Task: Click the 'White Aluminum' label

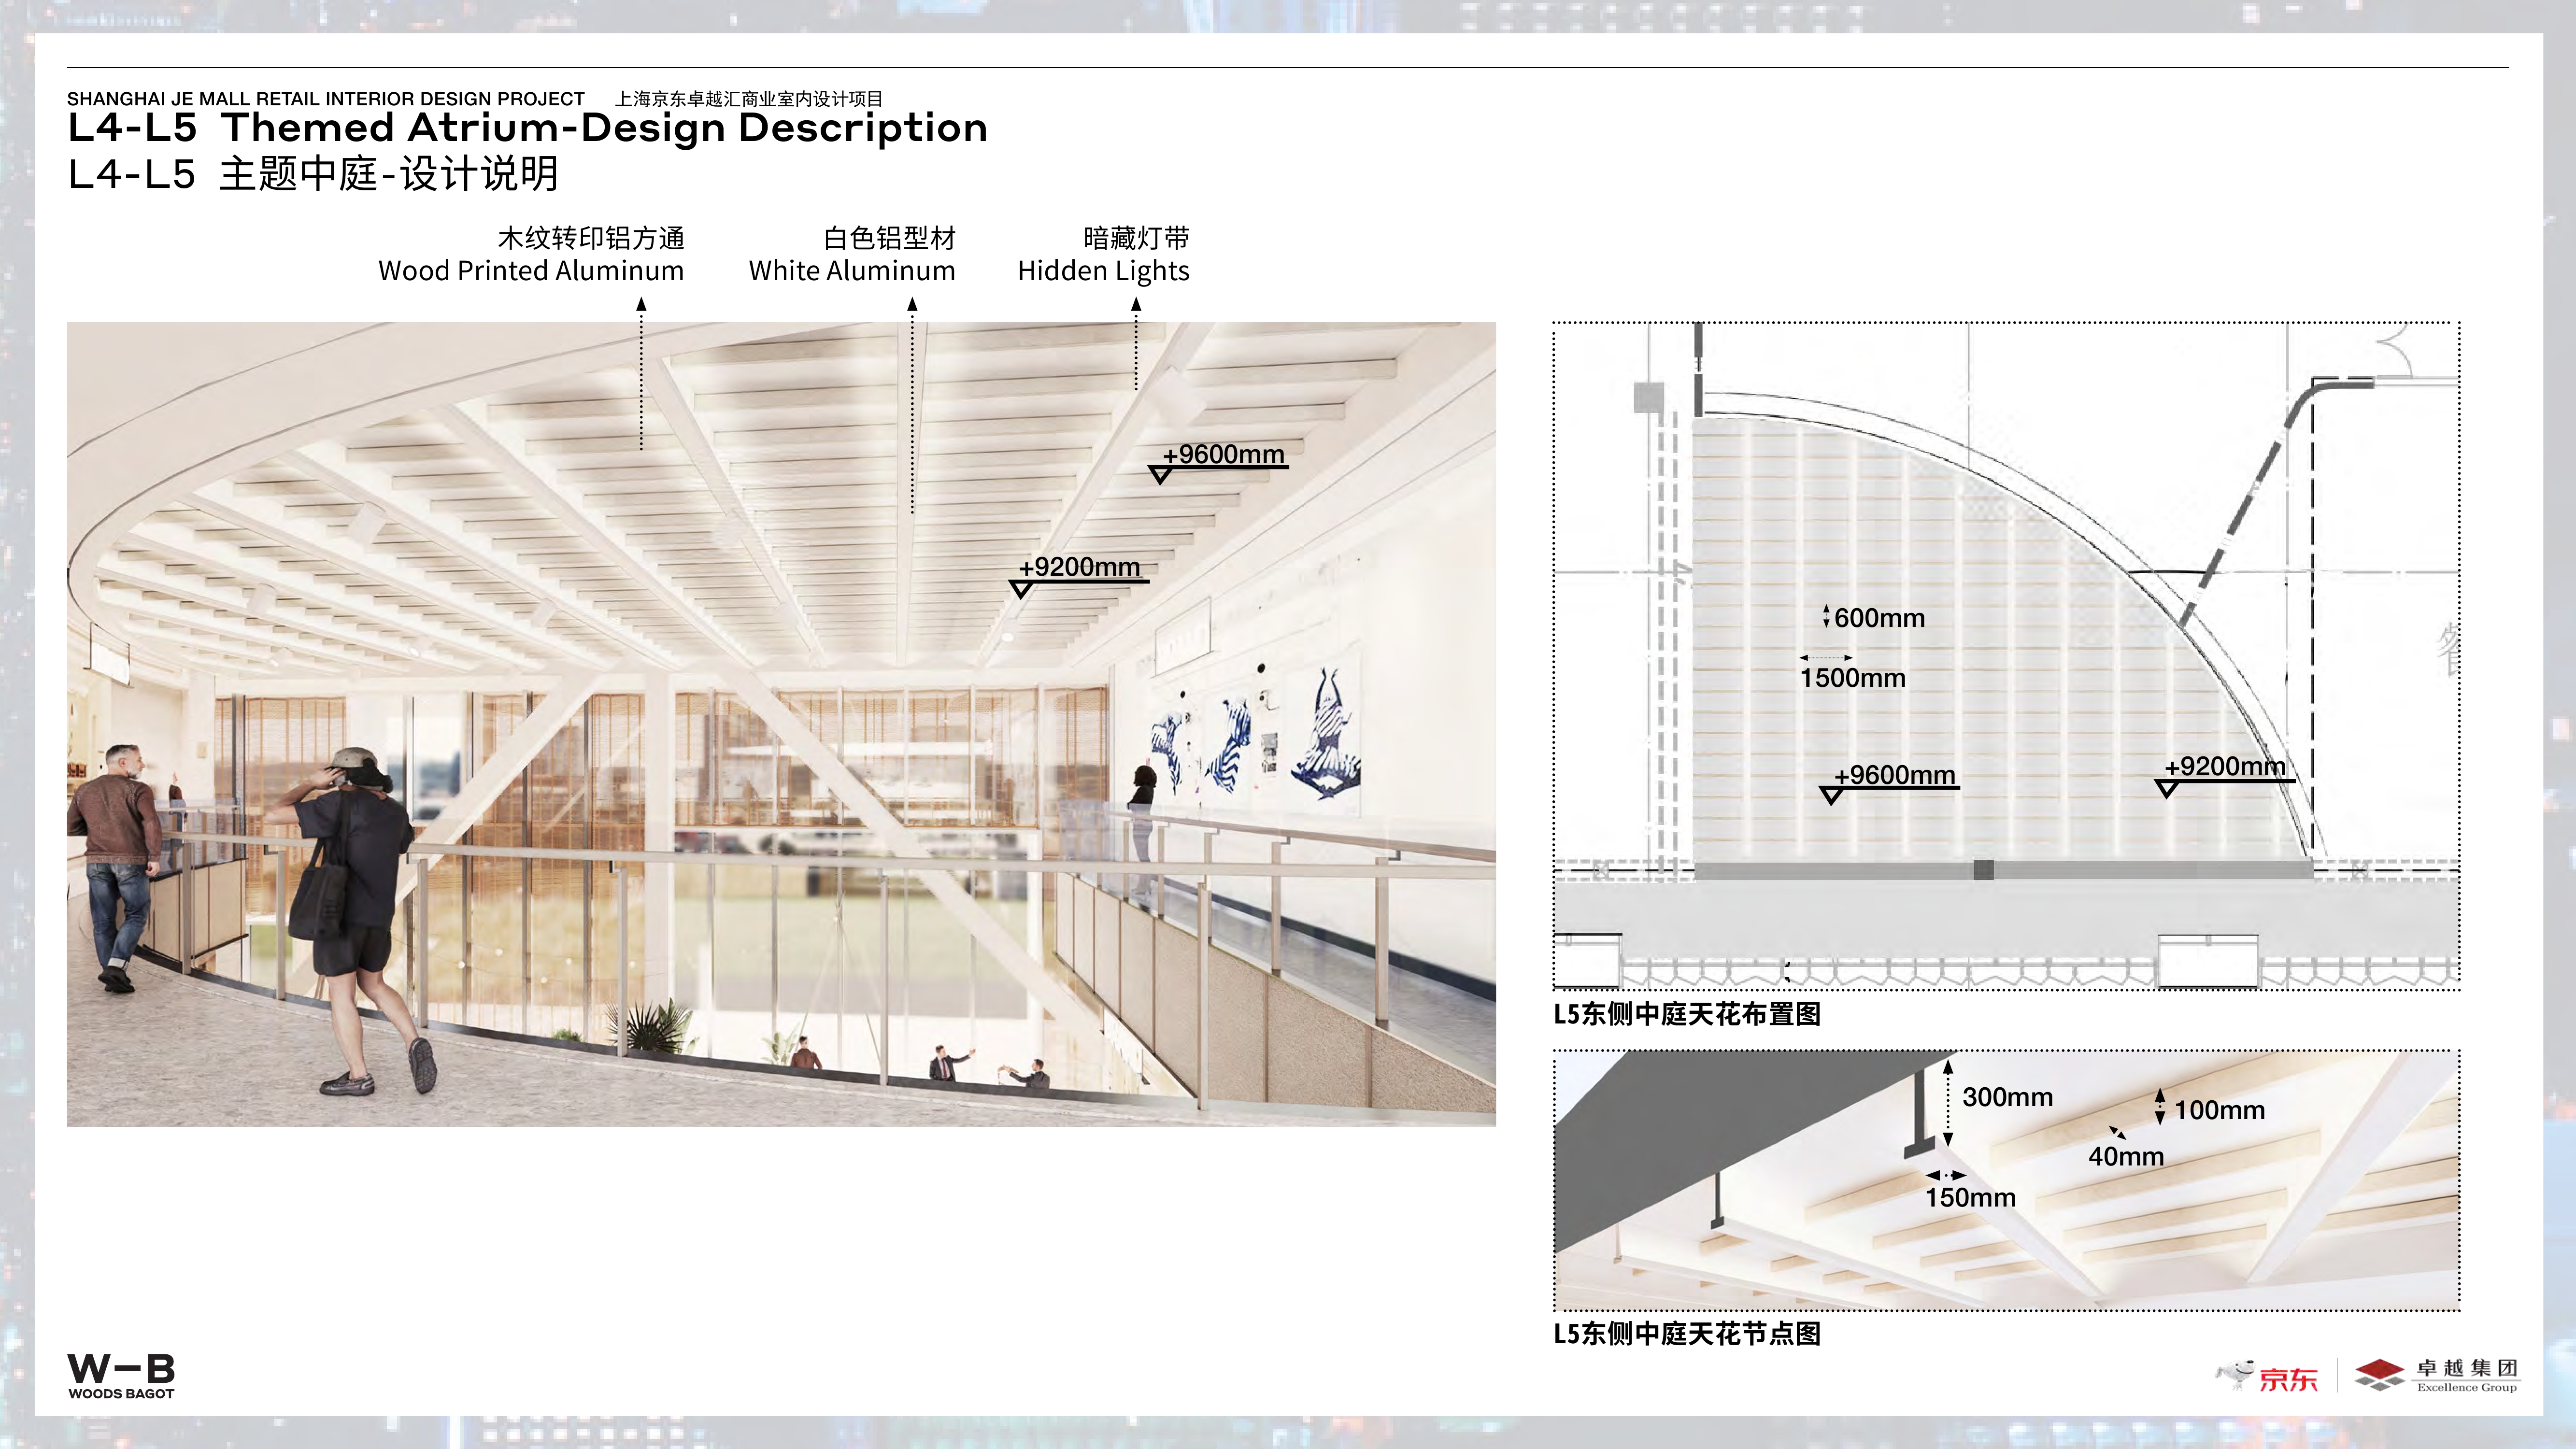Action: [852, 271]
